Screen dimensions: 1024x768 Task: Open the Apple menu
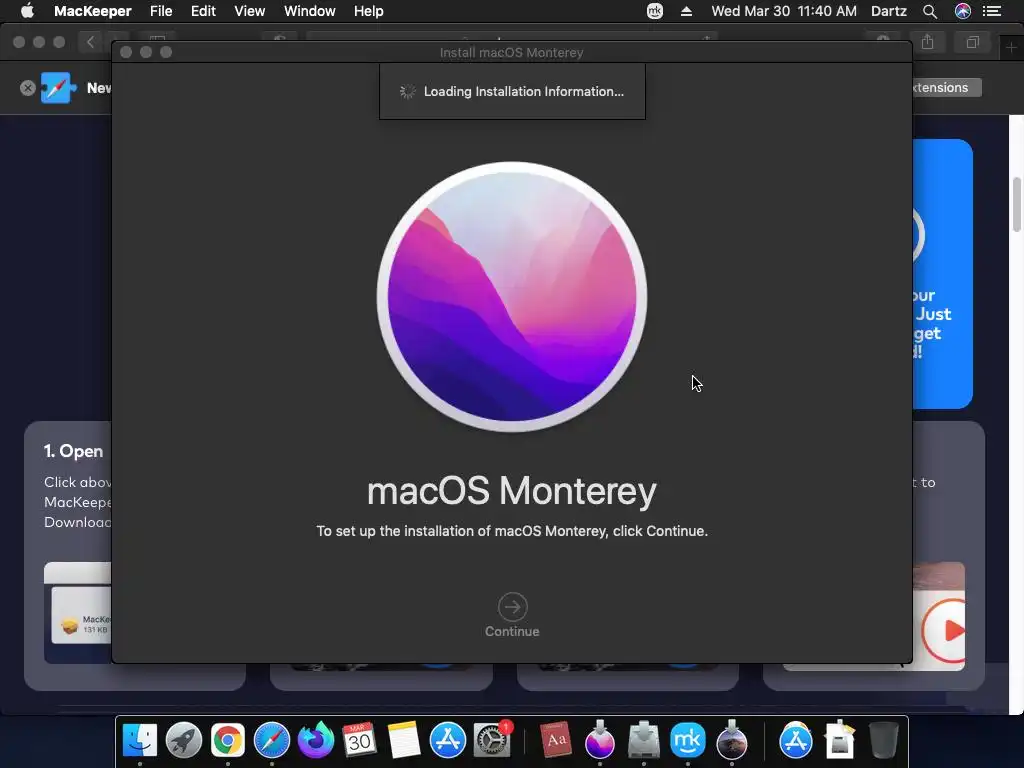[x=27, y=11]
